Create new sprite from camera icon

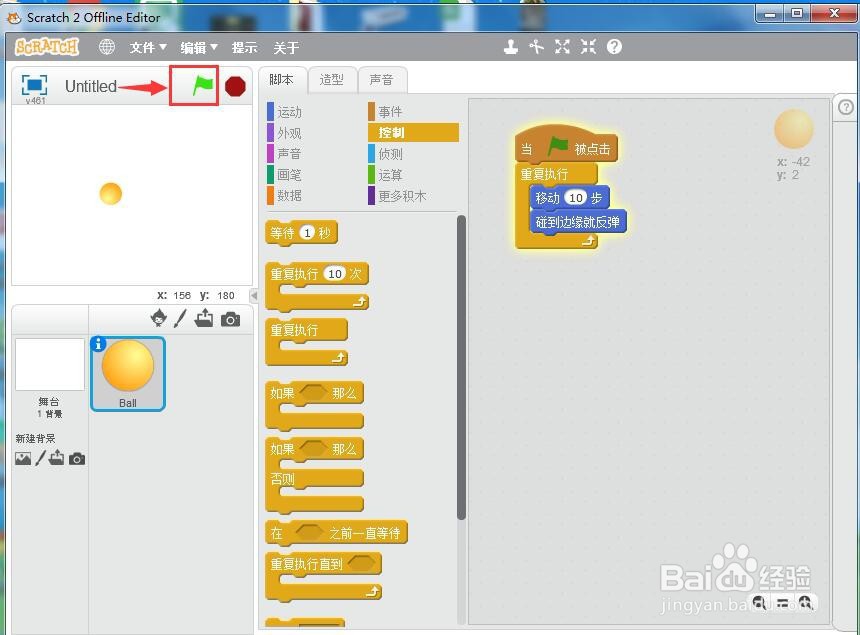230,319
